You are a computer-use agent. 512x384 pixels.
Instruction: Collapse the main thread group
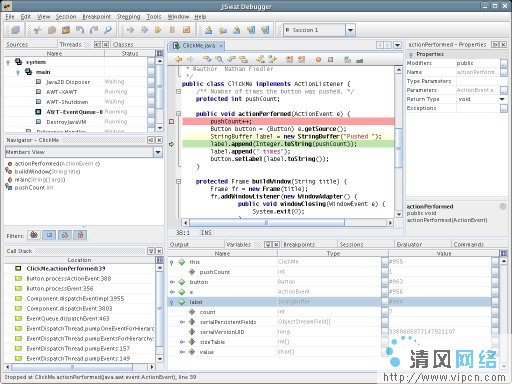click(18, 72)
